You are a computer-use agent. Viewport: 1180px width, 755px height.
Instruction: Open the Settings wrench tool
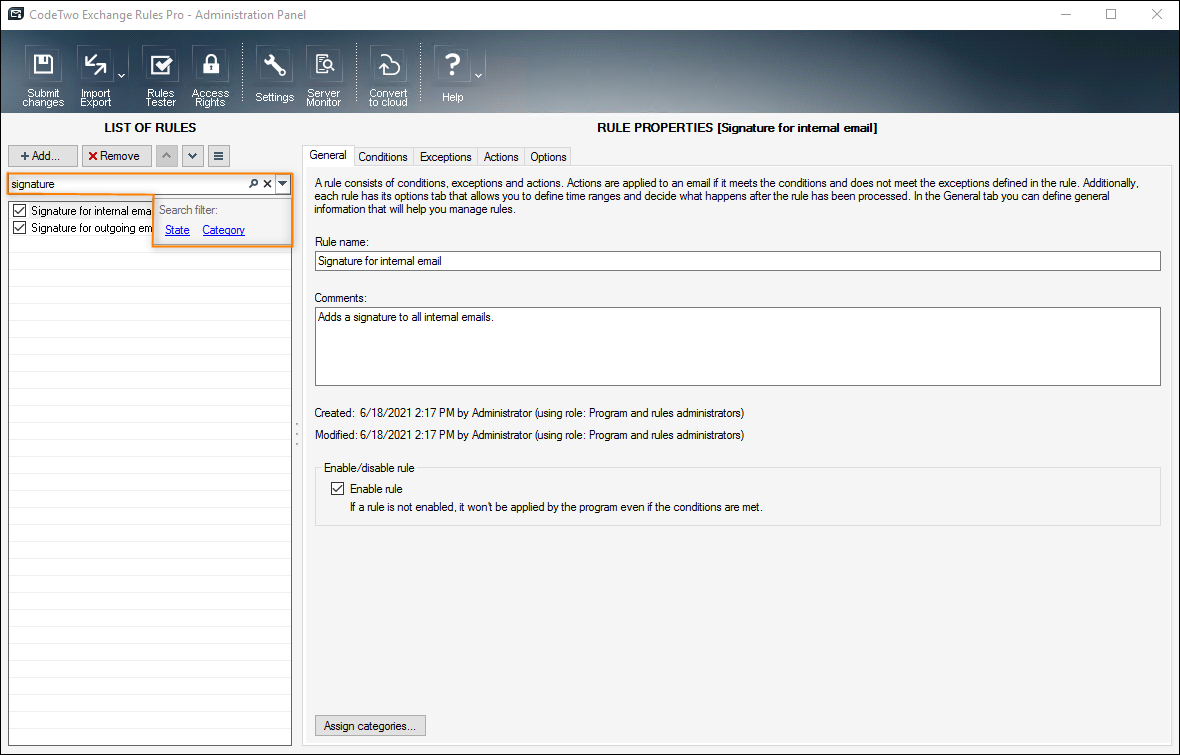coord(274,76)
